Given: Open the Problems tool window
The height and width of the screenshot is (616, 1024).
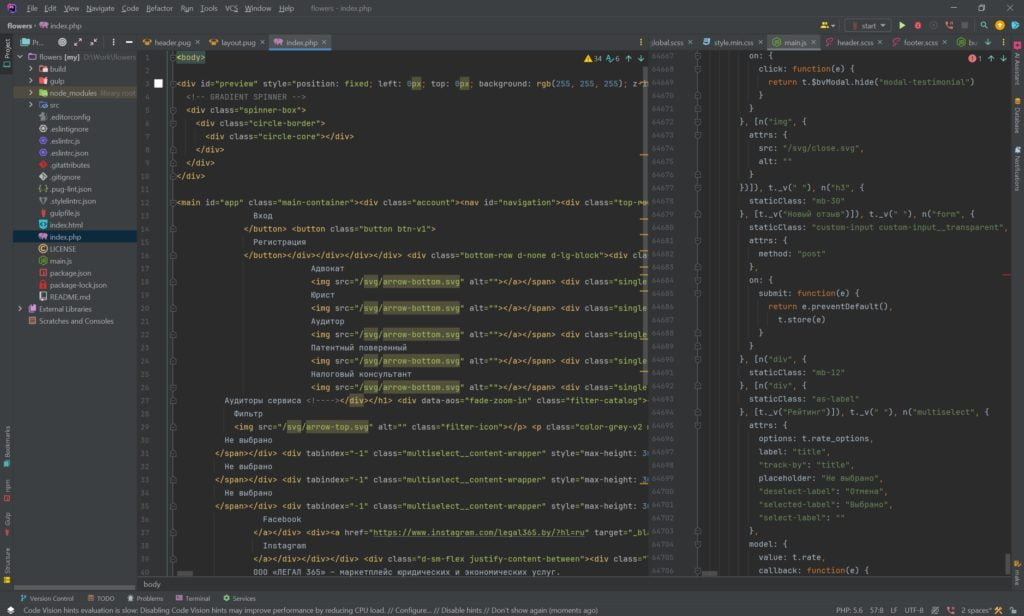Looking at the screenshot, I should click(149, 598).
